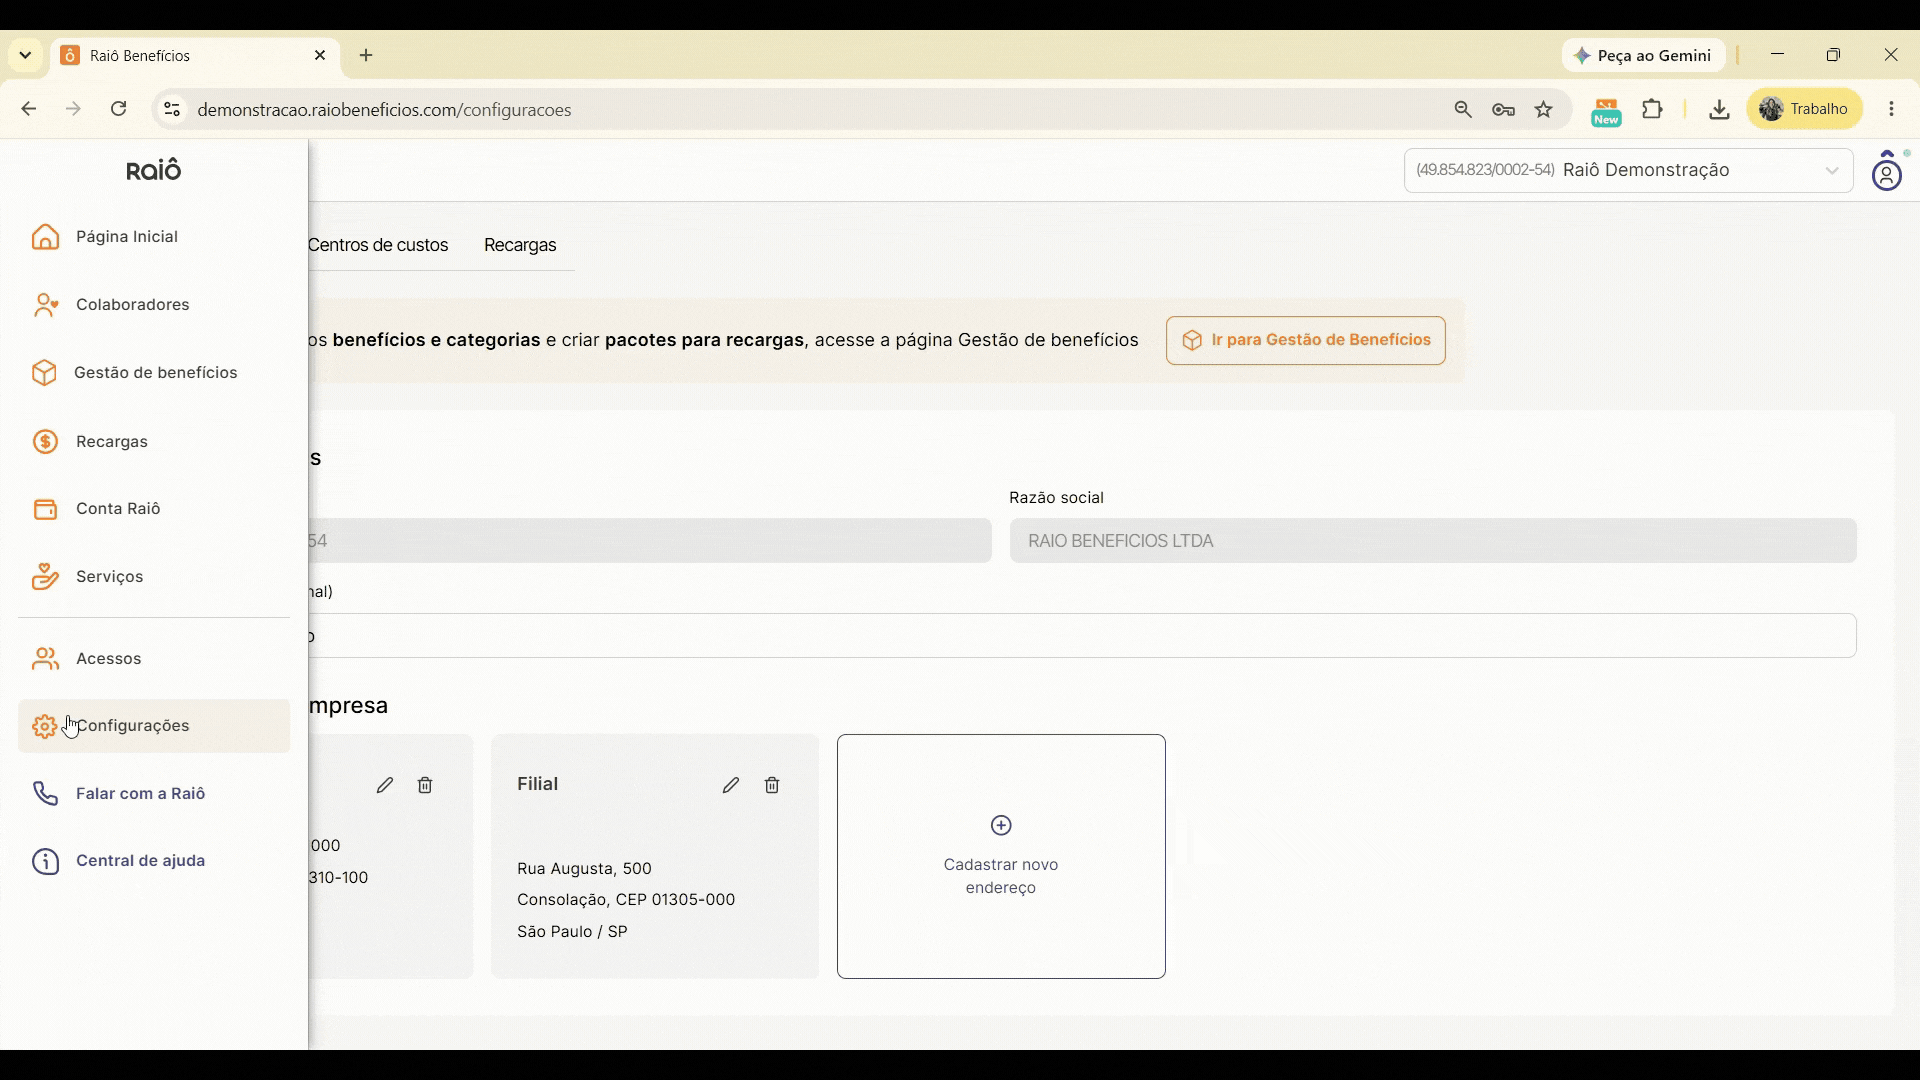Click the site information icon in address bar
This screenshot has width=1920, height=1080.
tap(172, 110)
